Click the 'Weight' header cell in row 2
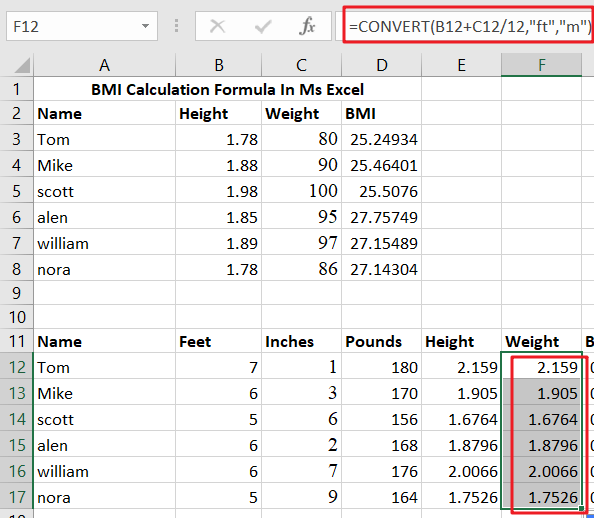 302,113
